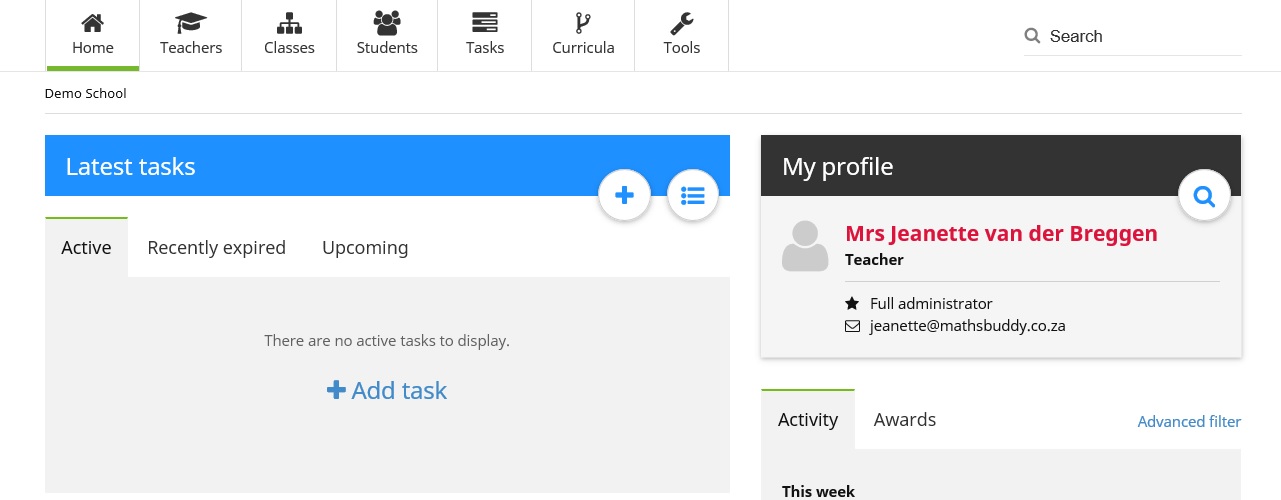The width and height of the screenshot is (1281, 500).
Task: Click the Add task link
Action: point(387,390)
